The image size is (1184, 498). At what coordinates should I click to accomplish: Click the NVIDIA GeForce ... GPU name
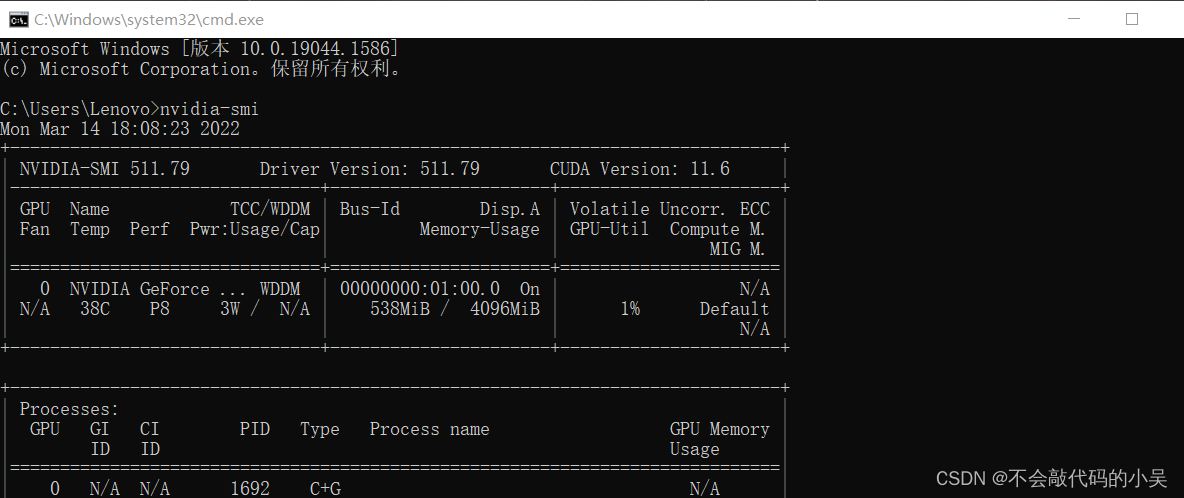(x=157, y=289)
